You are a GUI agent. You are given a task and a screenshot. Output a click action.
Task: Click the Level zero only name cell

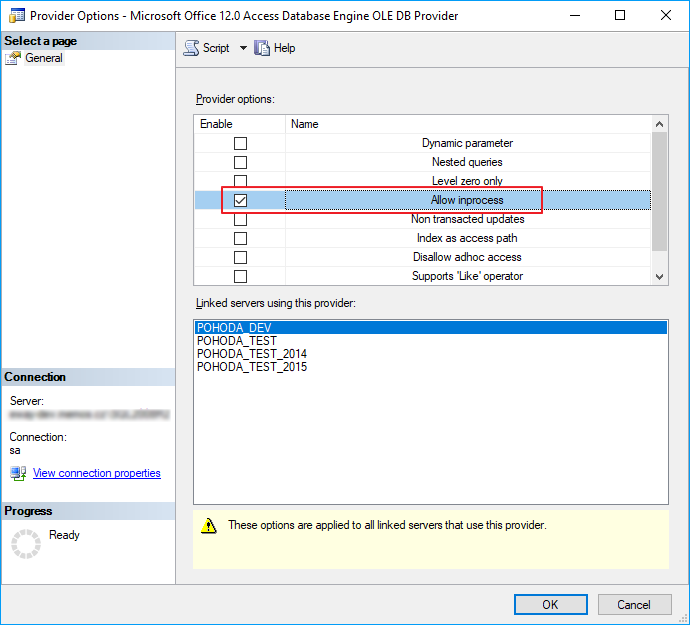click(467, 181)
